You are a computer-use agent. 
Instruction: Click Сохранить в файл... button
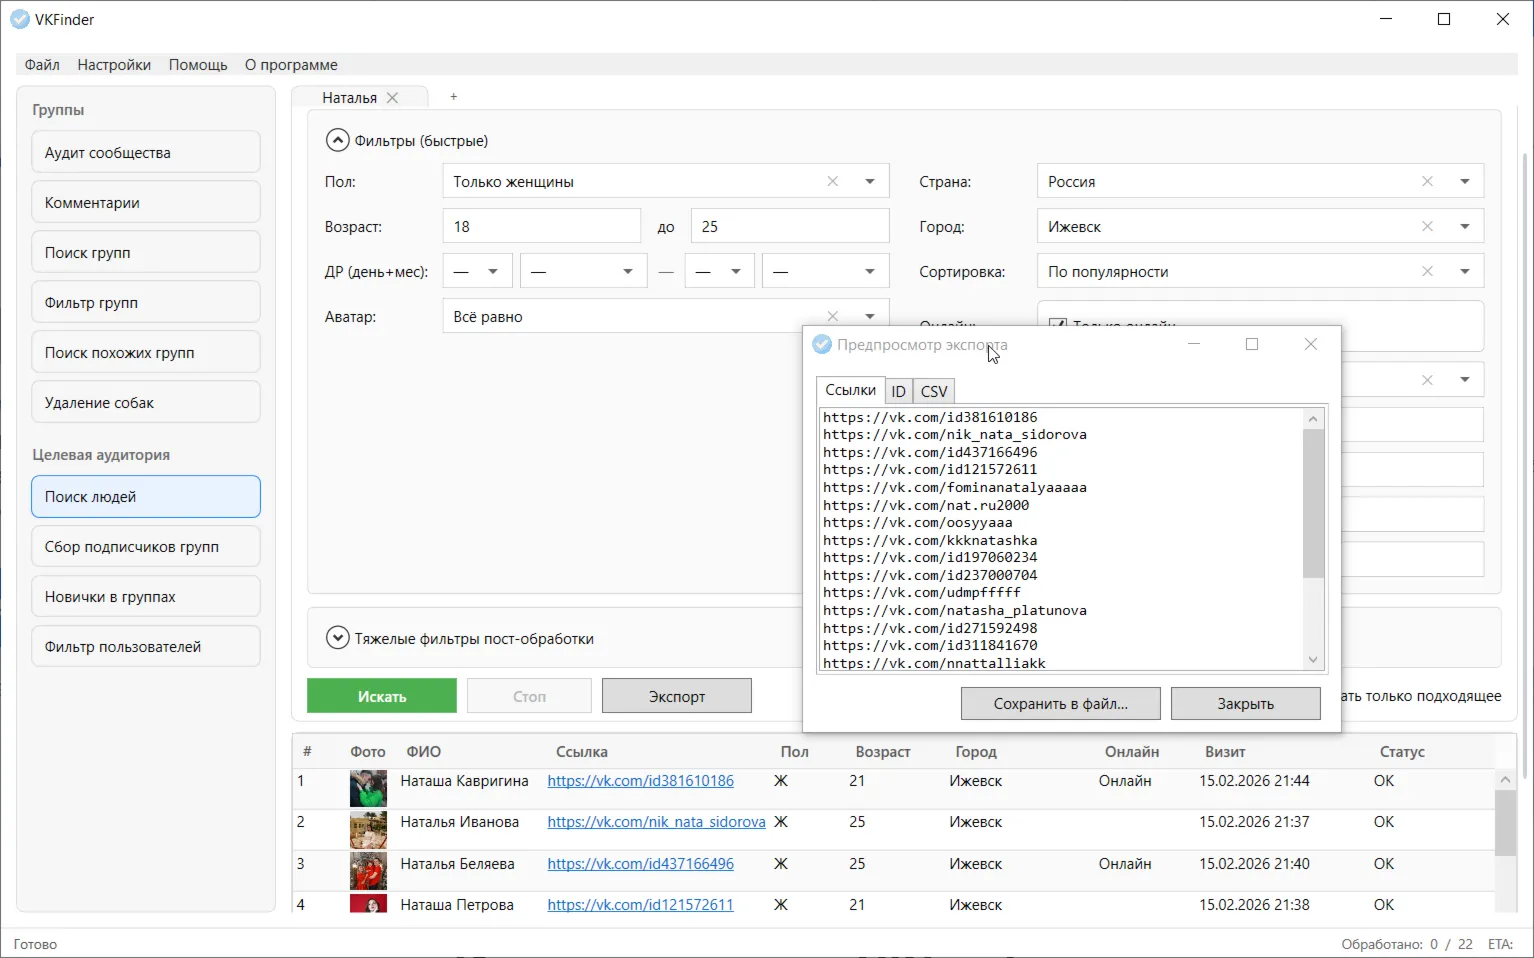click(1060, 704)
